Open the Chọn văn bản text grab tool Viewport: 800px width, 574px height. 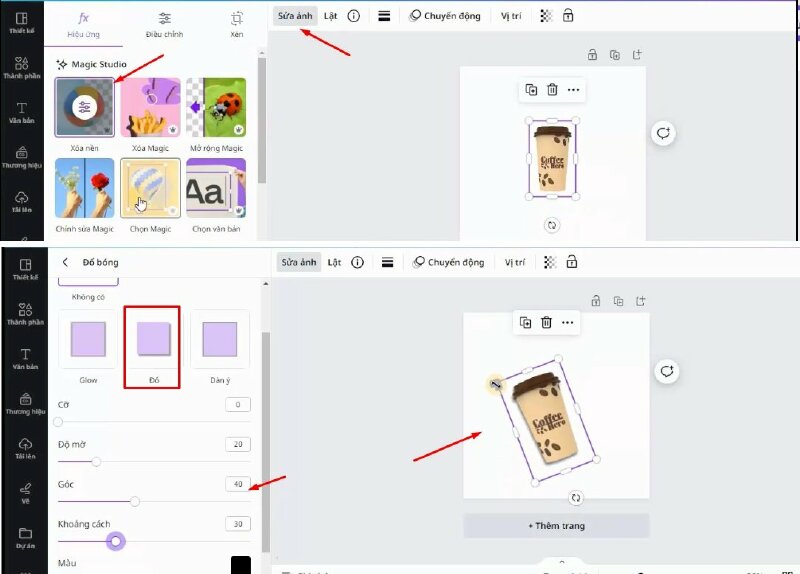[216, 188]
